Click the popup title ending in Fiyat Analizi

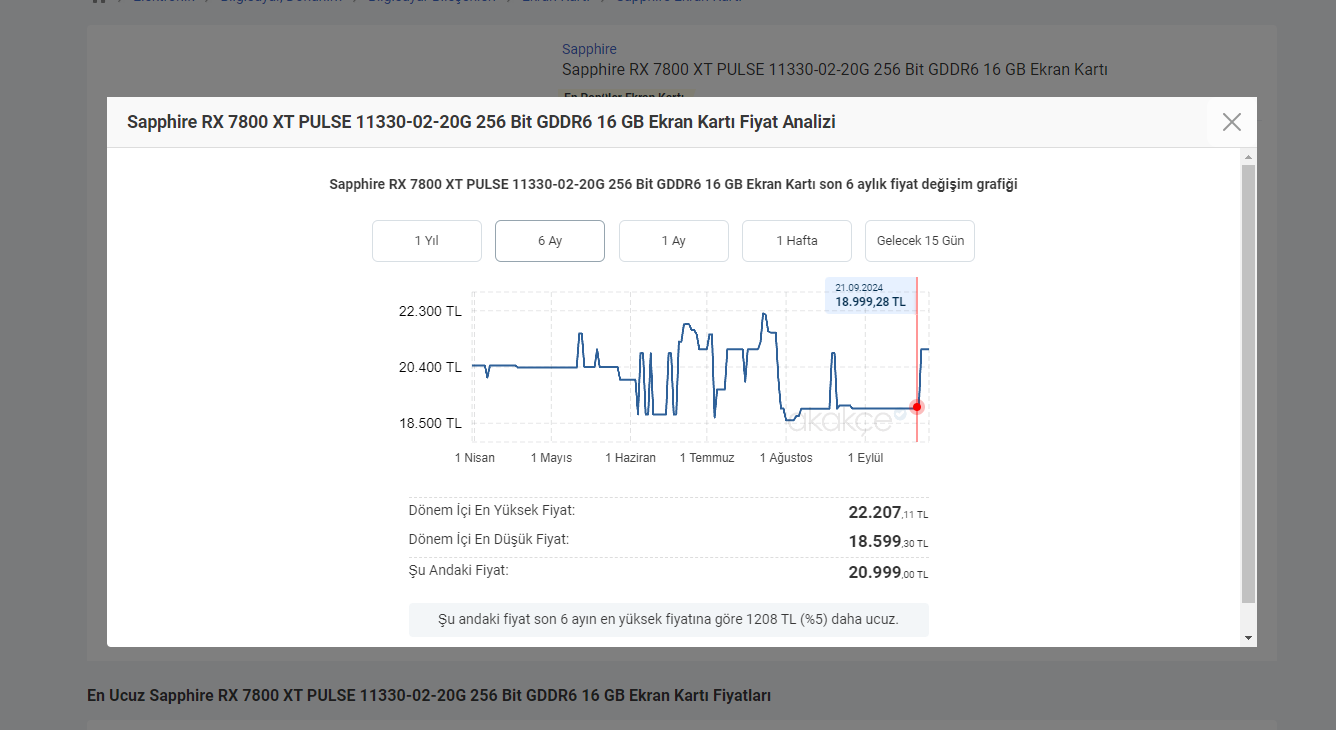tap(481, 122)
